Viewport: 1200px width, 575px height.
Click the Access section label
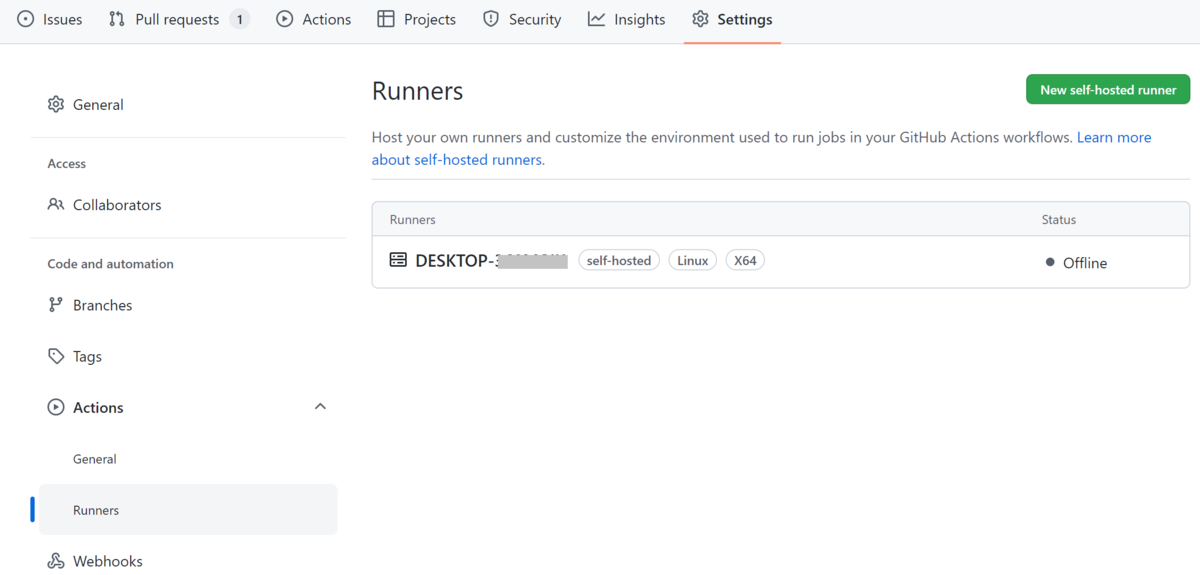click(x=67, y=163)
